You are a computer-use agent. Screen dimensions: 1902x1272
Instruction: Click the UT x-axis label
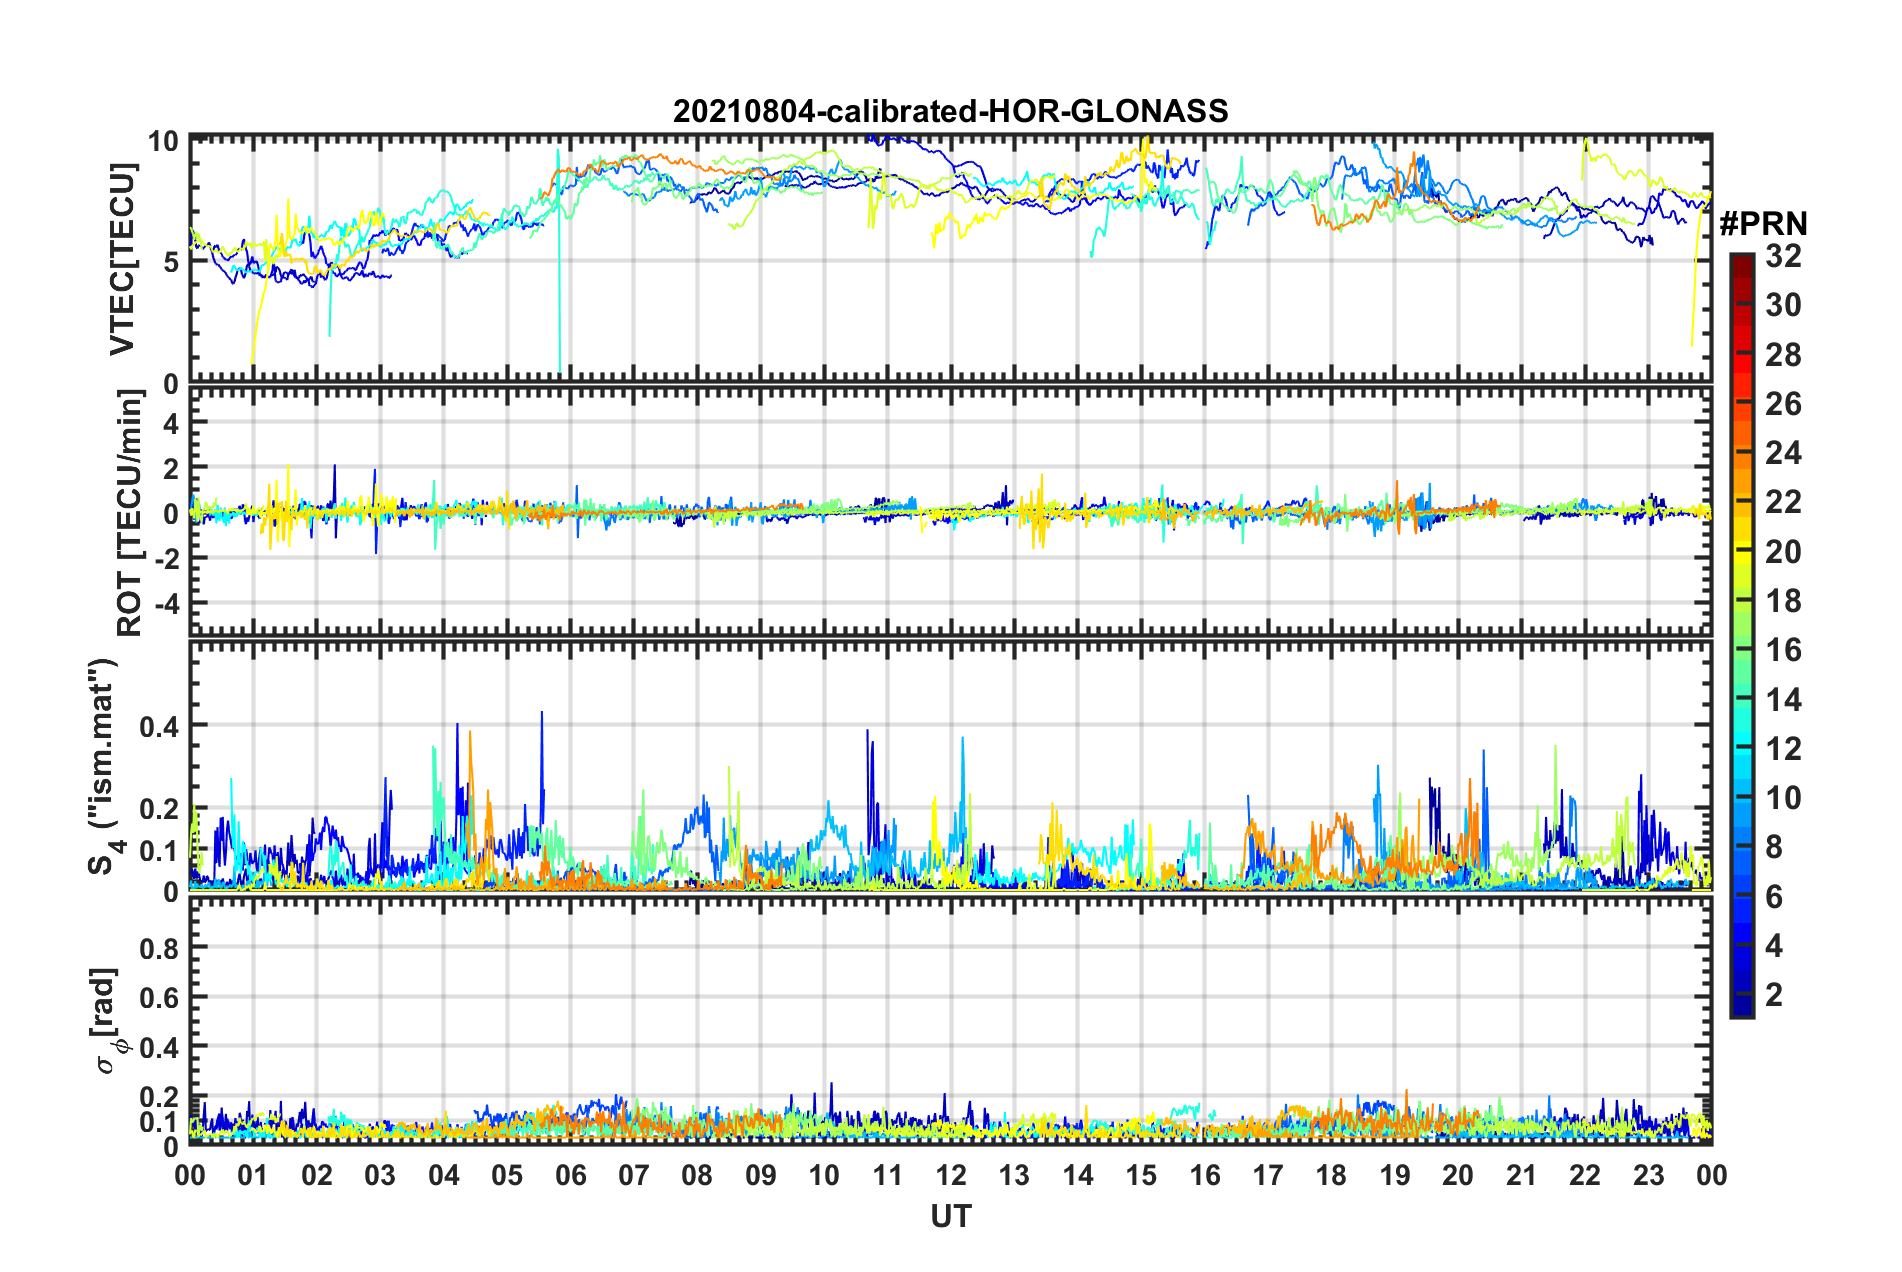click(951, 1216)
